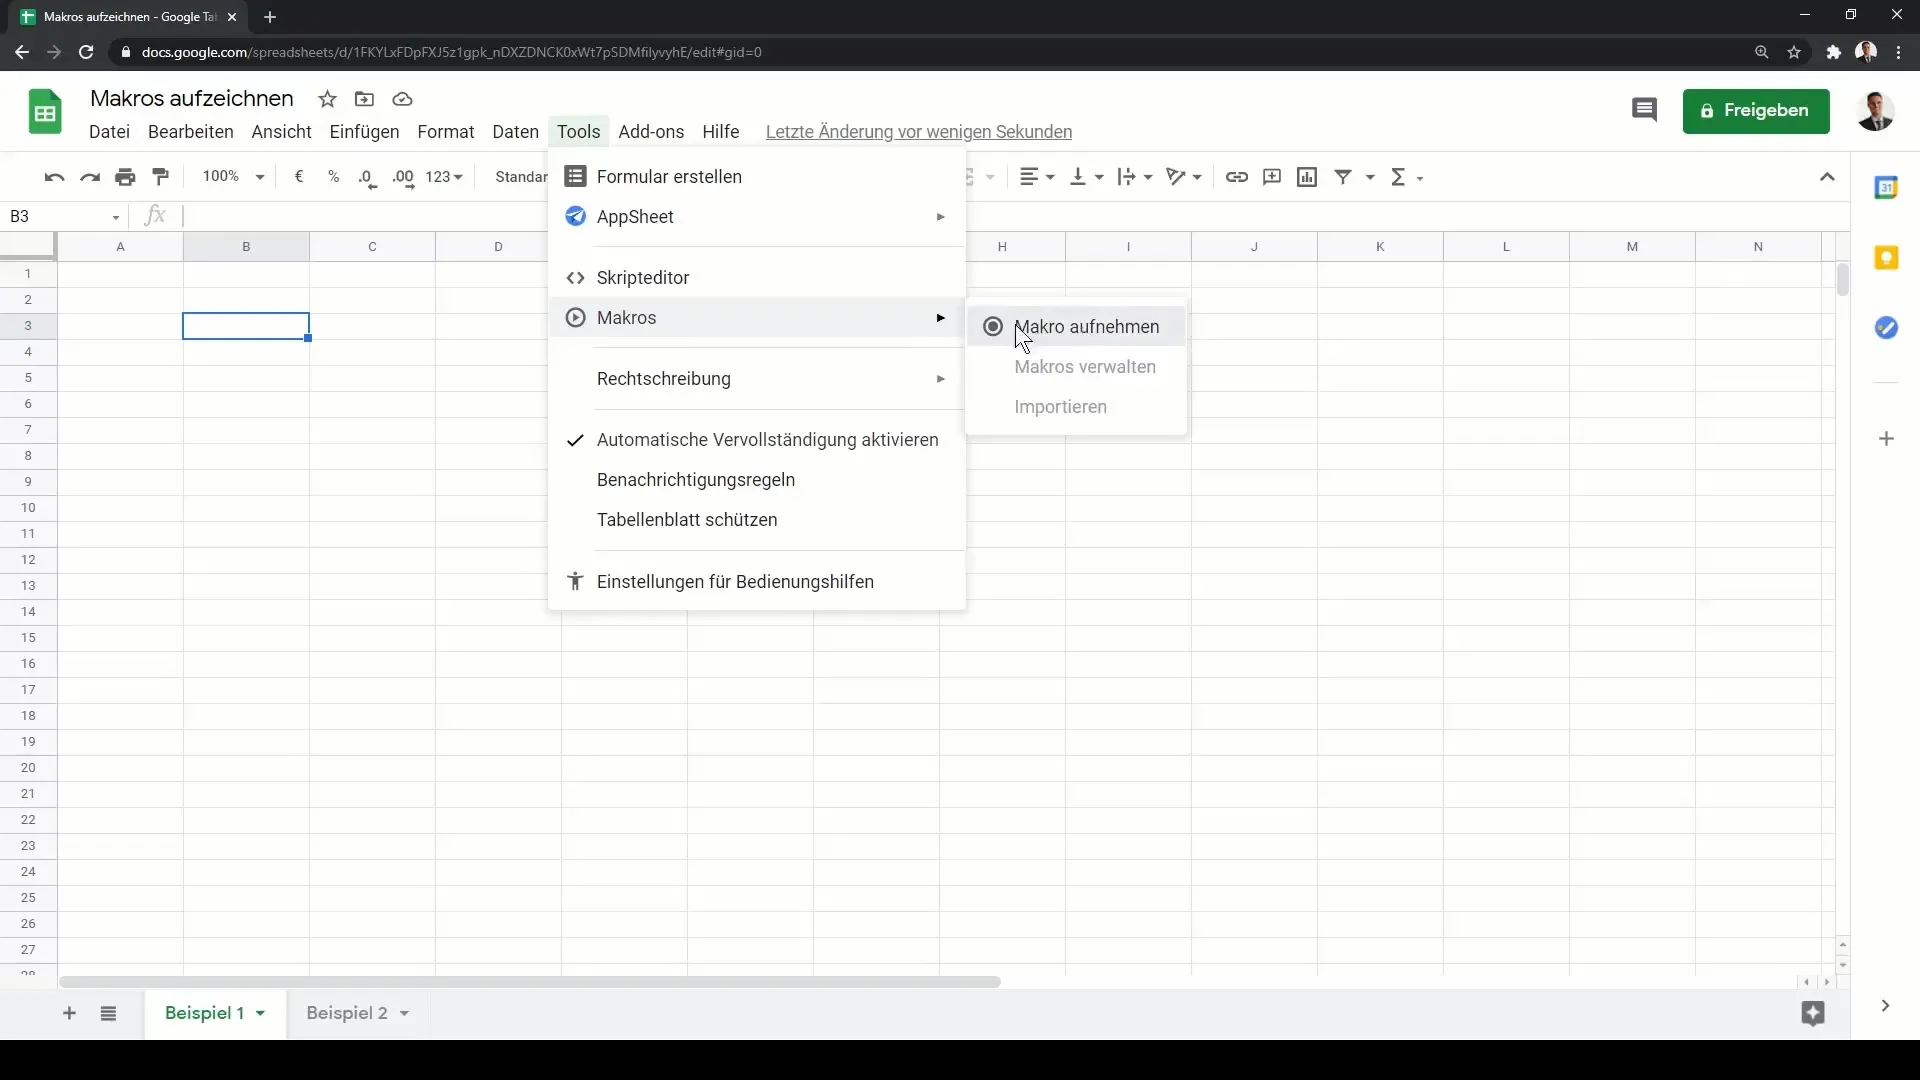Click the paint format icon
Viewport: 1920px width, 1080px height.
pyautogui.click(x=161, y=175)
